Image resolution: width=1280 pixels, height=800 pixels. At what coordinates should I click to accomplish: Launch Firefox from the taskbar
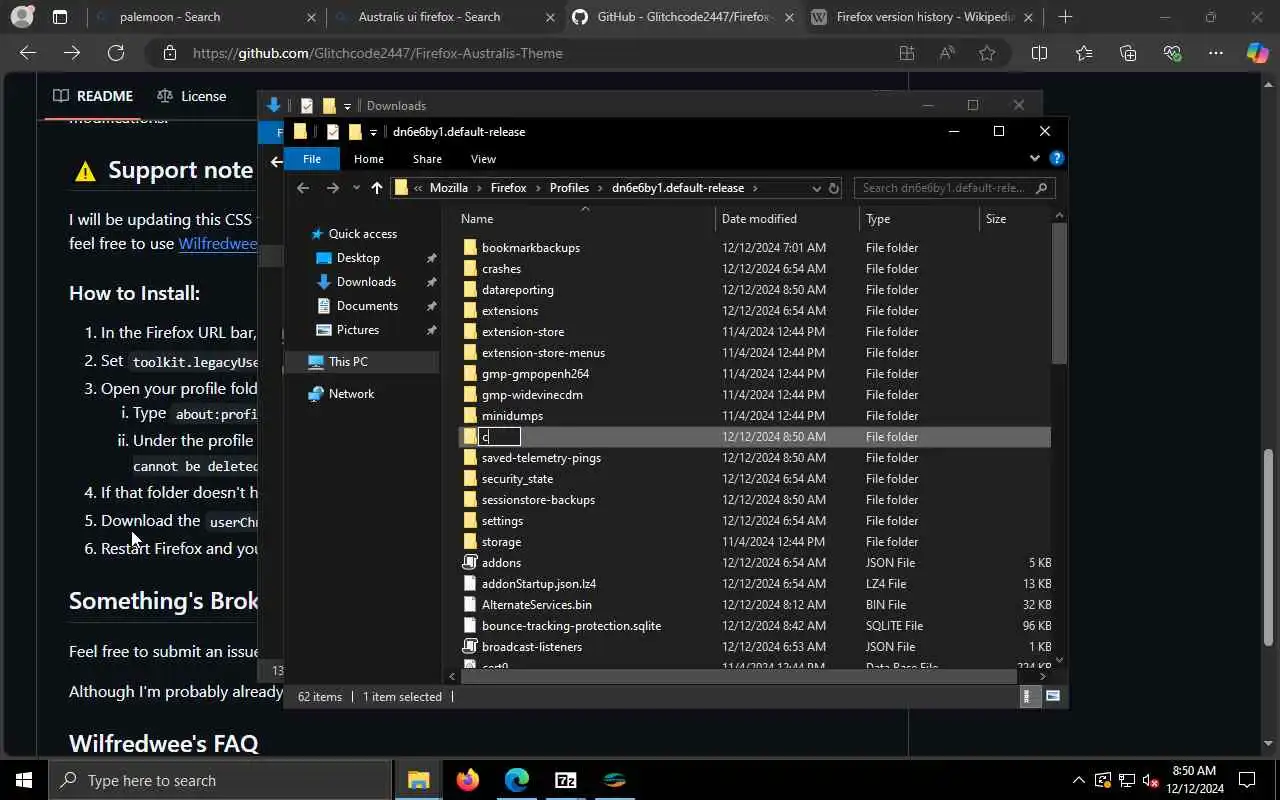pyautogui.click(x=467, y=780)
